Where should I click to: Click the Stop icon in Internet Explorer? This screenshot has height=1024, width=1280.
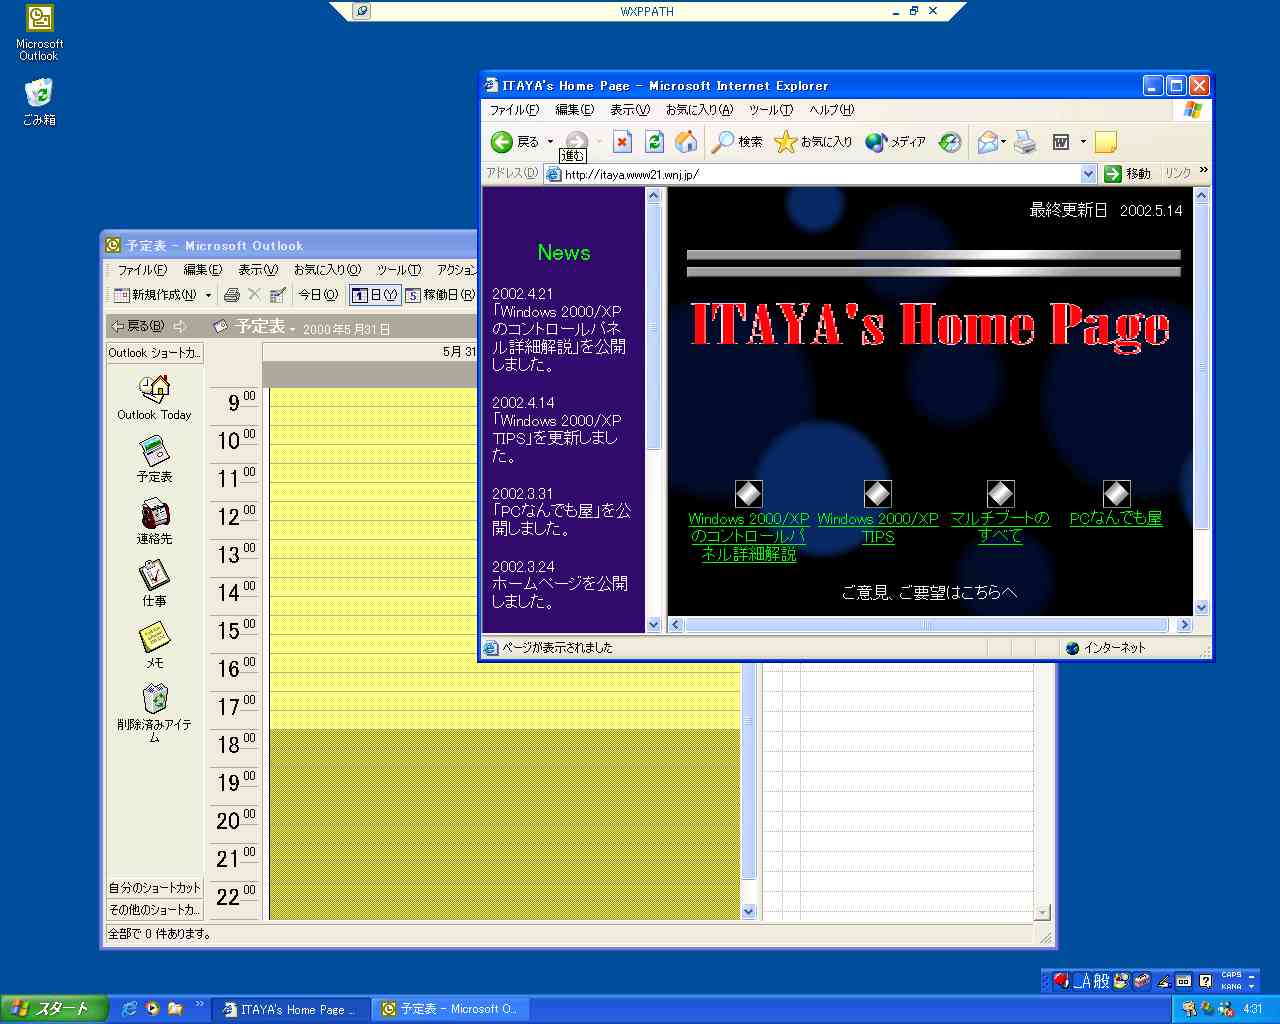[622, 142]
